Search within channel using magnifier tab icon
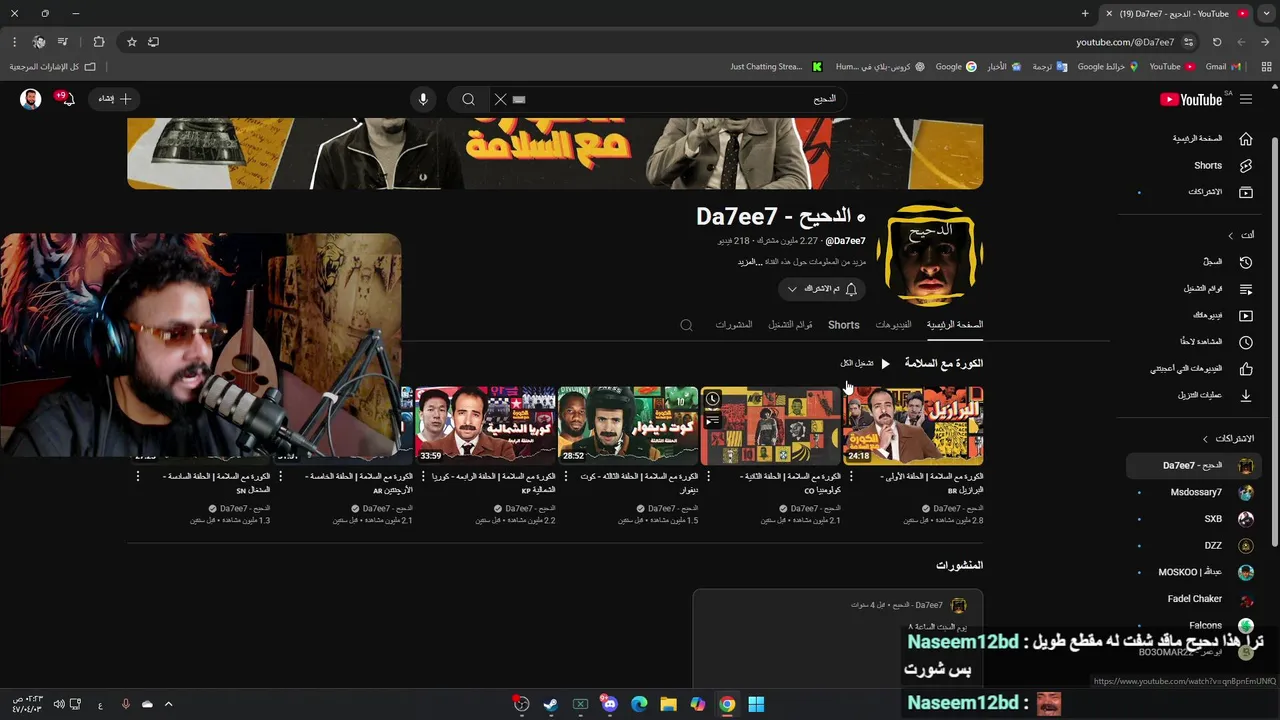The image size is (1280, 720). coord(686,325)
